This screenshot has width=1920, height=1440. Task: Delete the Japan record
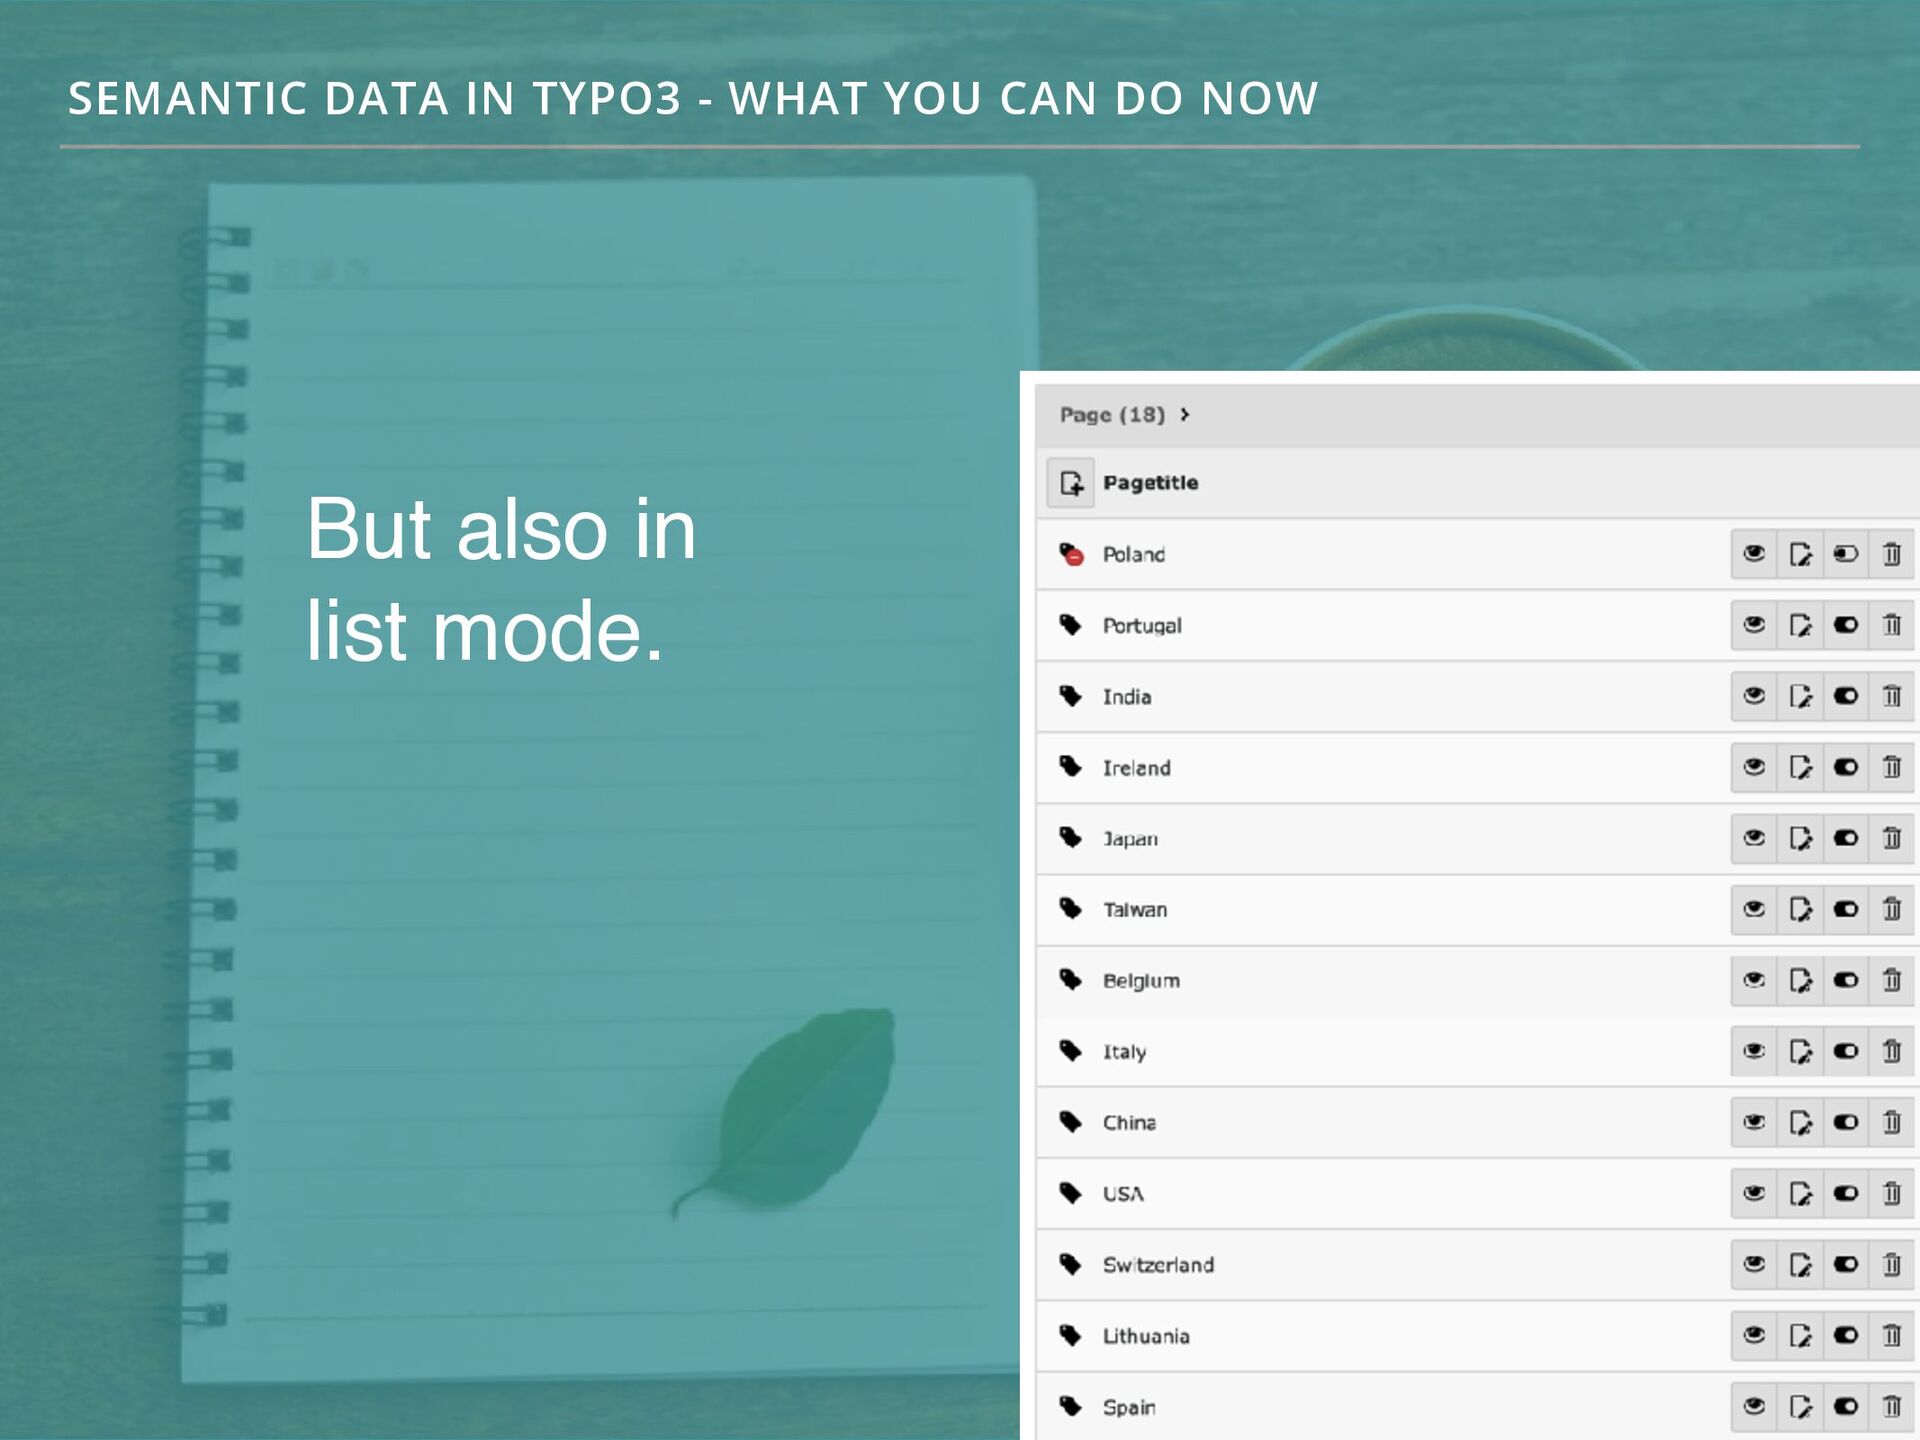pos(1892,838)
